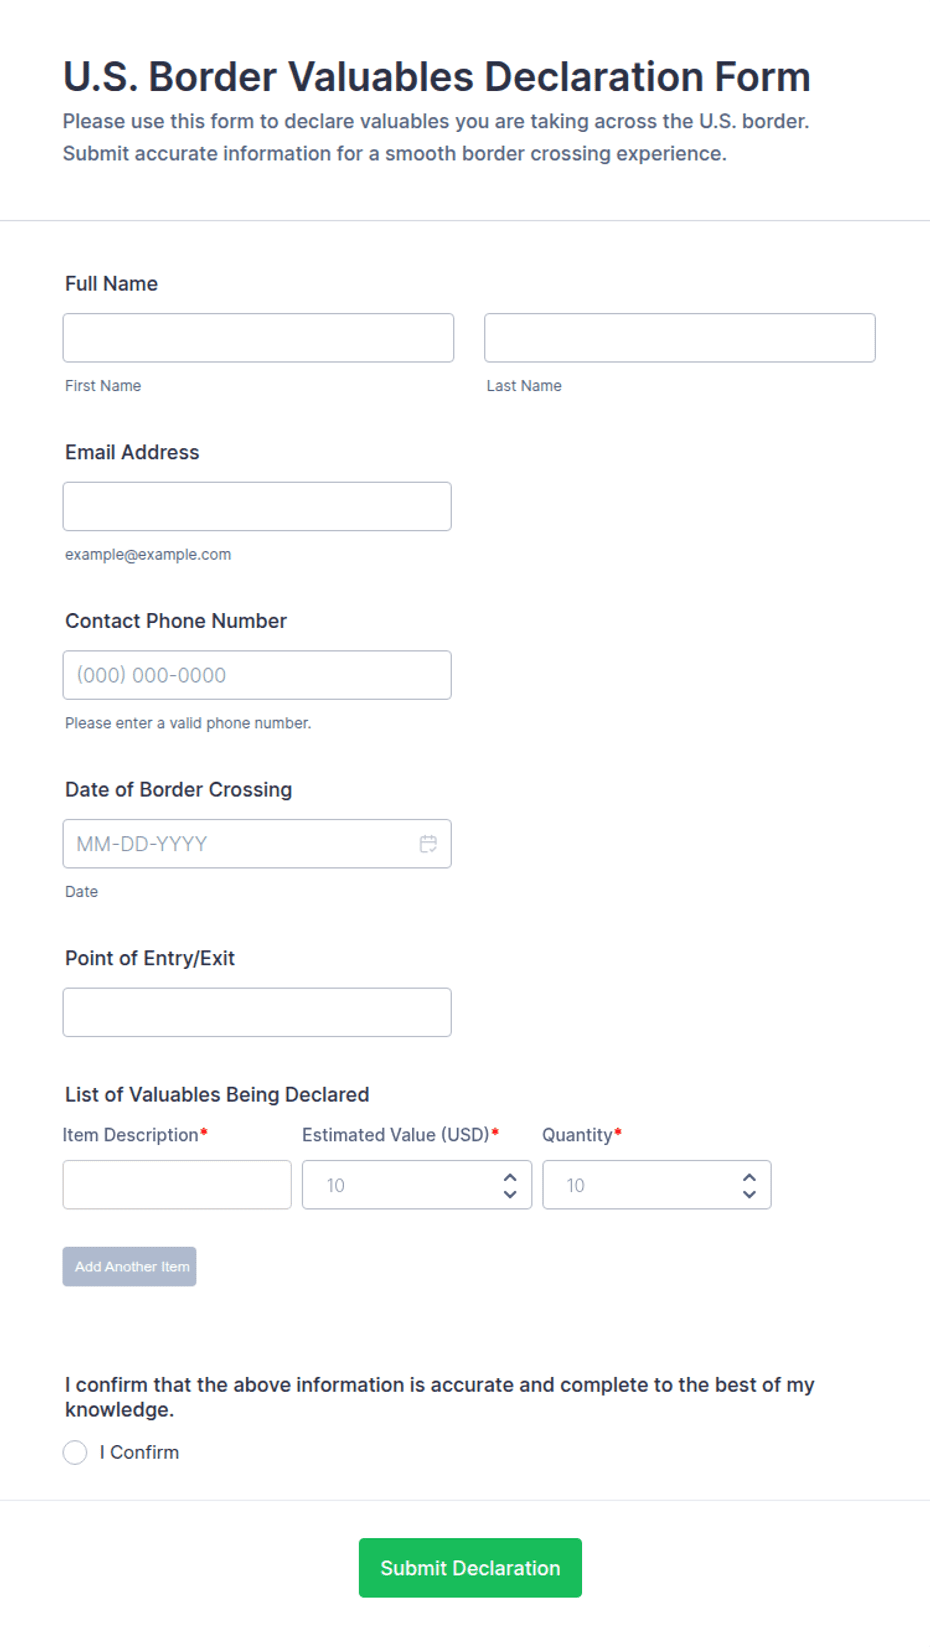Click the I Confirm label text

click(139, 1452)
